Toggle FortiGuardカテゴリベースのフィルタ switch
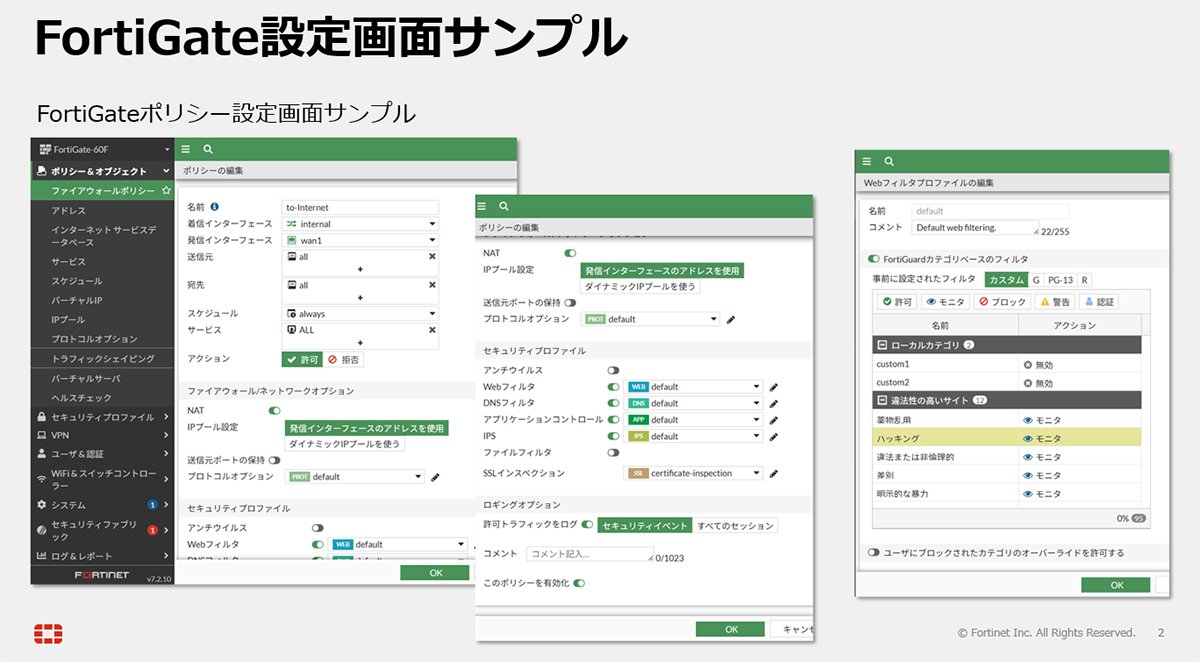Viewport: 1200px width, 662px height. tap(874, 258)
